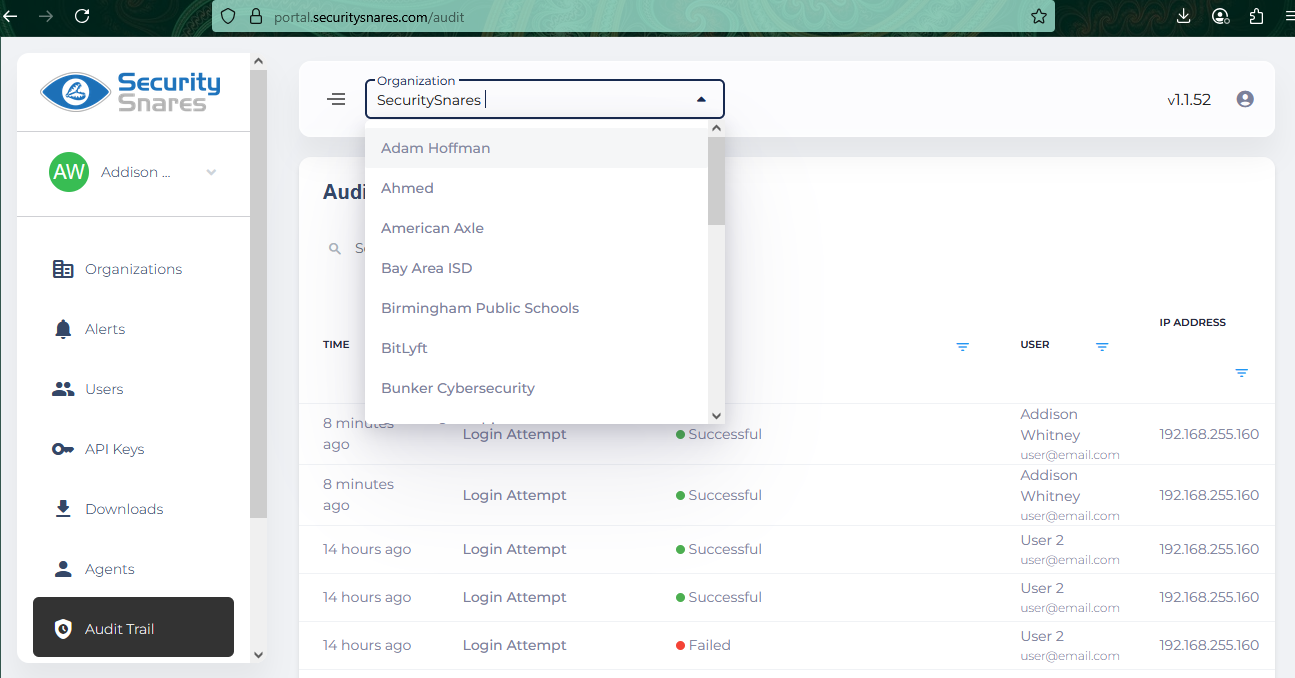Click the search magnifier icon in audit table
This screenshot has height=678, width=1295.
[335, 248]
